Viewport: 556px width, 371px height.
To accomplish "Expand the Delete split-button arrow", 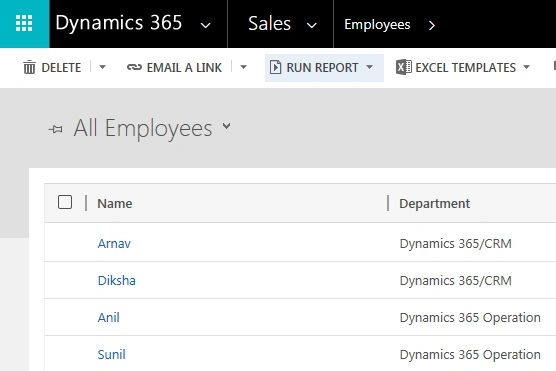I will click(x=102, y=67).
